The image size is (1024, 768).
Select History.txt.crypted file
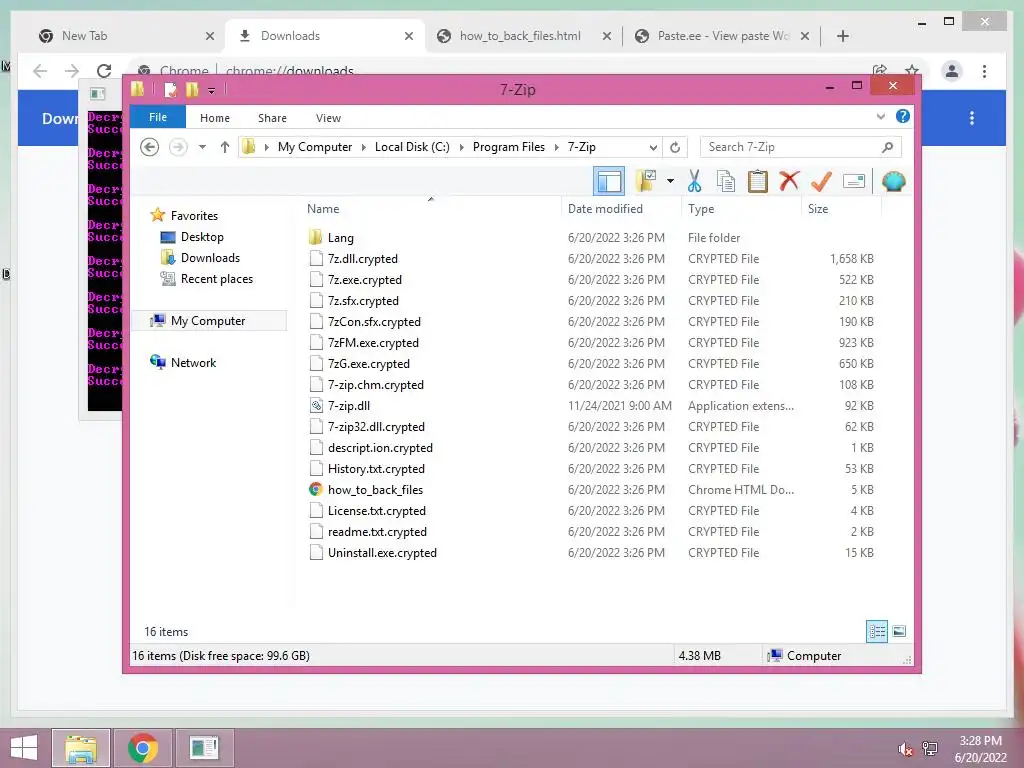(x=376, y=469)
